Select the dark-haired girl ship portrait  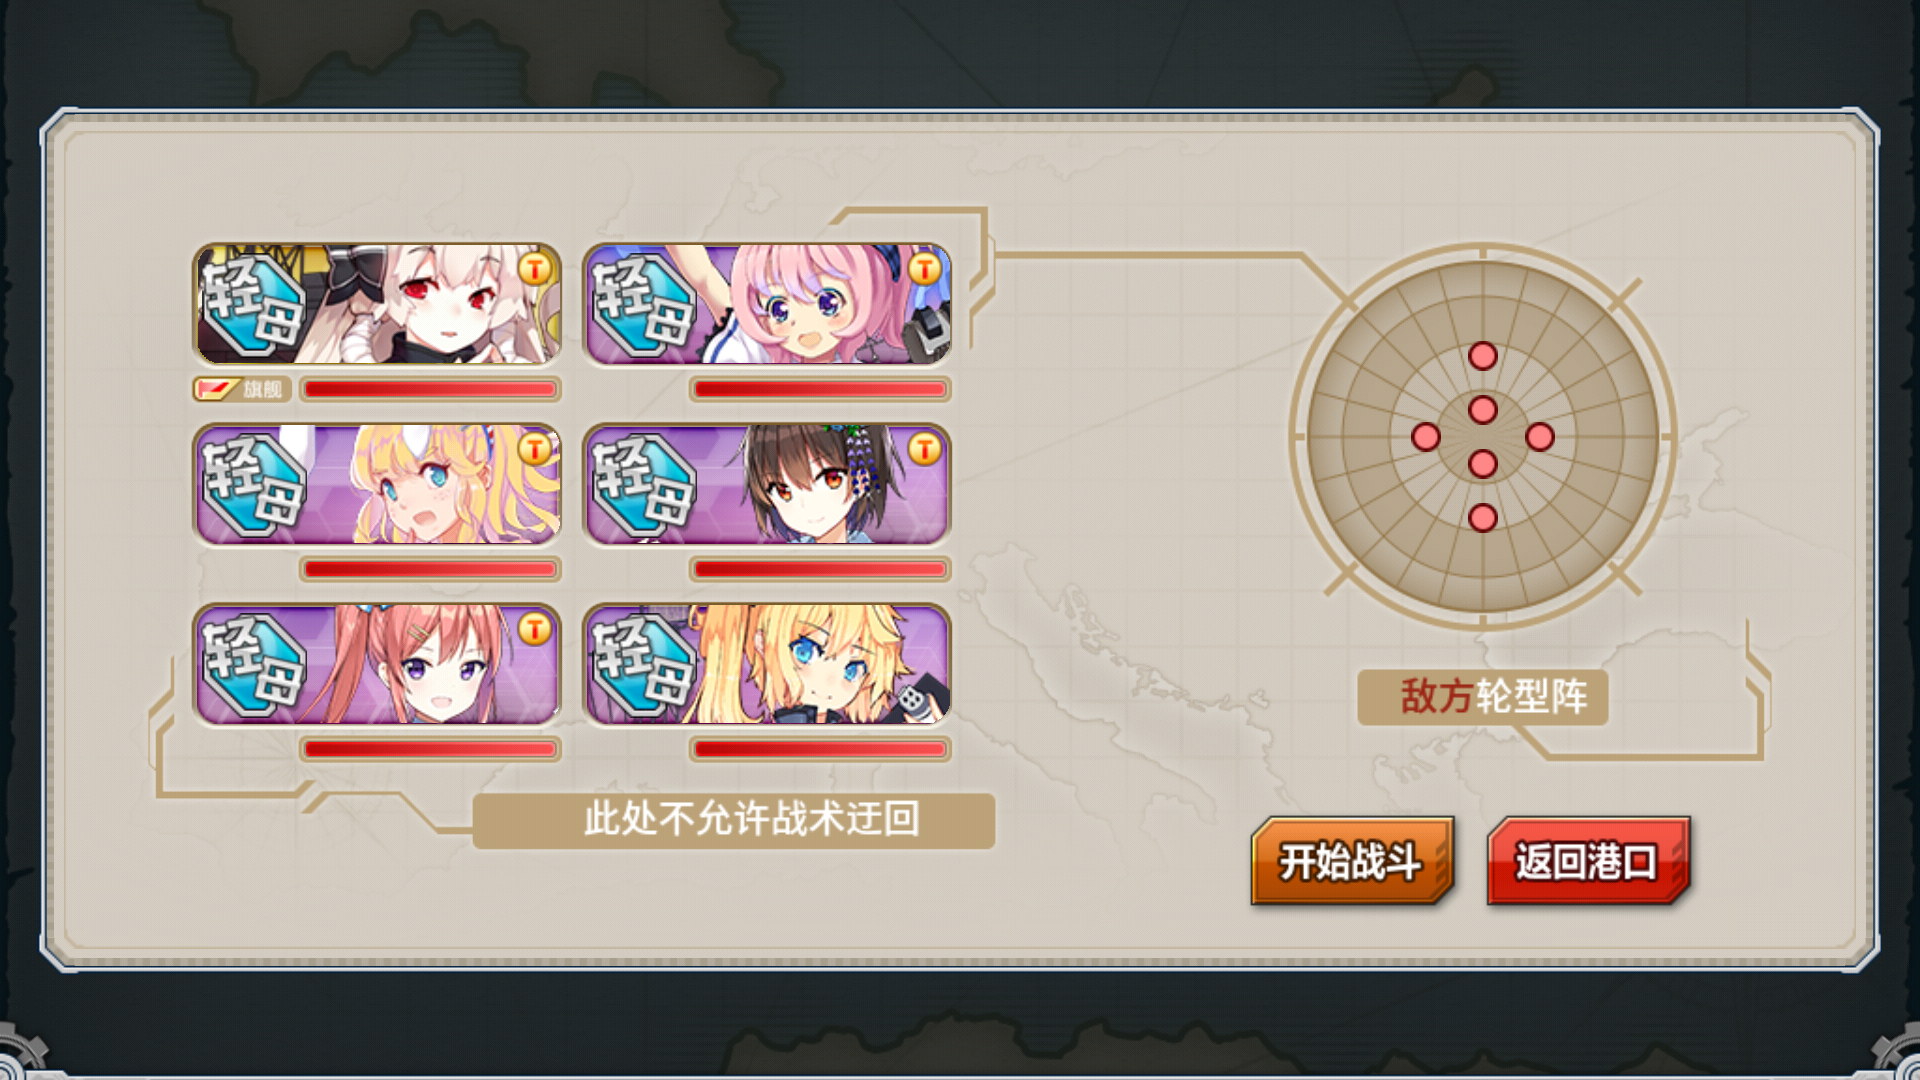[767, 484]
